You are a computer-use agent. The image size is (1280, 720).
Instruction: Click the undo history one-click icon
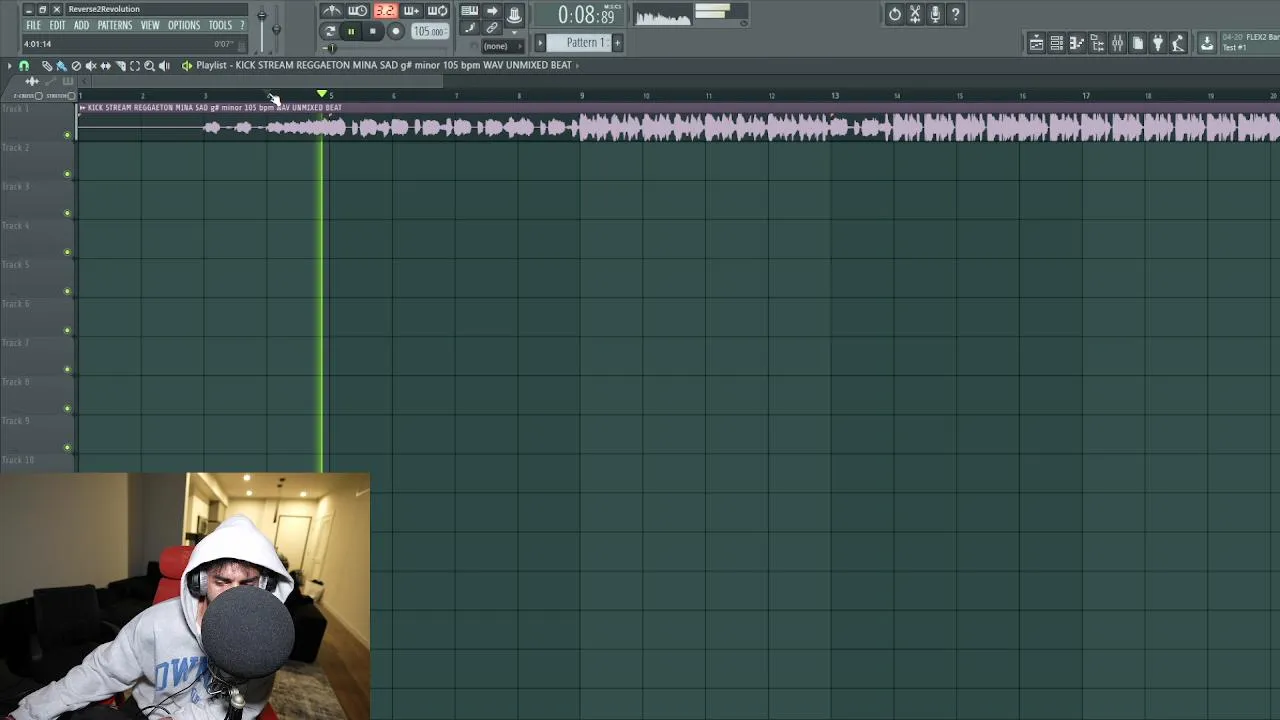895,14
